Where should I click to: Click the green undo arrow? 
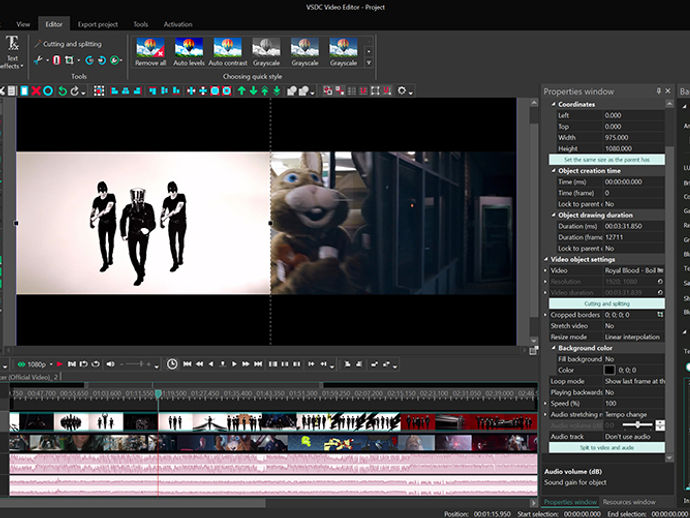tap(62, 91)
